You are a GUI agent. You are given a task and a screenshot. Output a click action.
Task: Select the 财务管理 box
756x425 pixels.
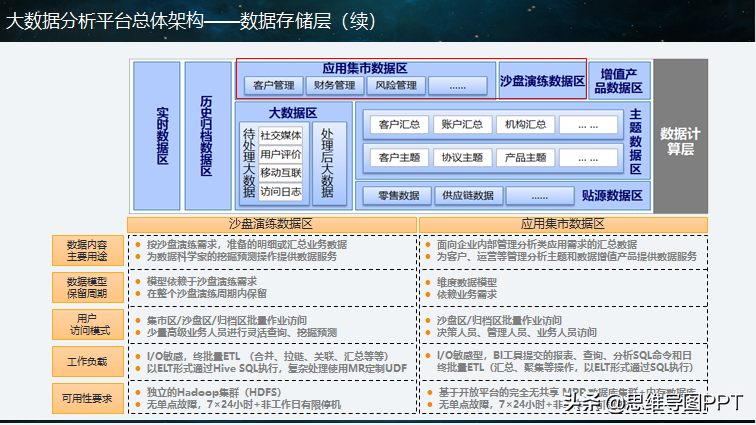(x=335, y=85)
